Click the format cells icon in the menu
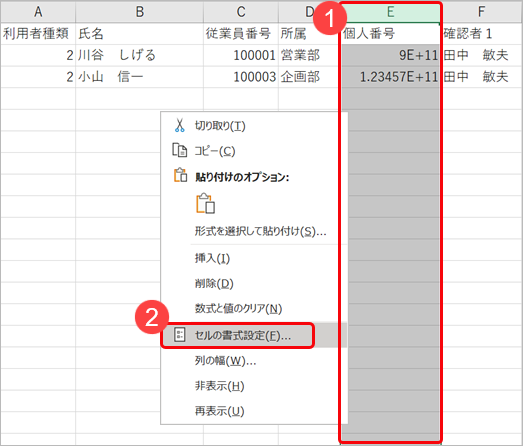Viewport: 523px width, 446px height. (x=180, y=335)
